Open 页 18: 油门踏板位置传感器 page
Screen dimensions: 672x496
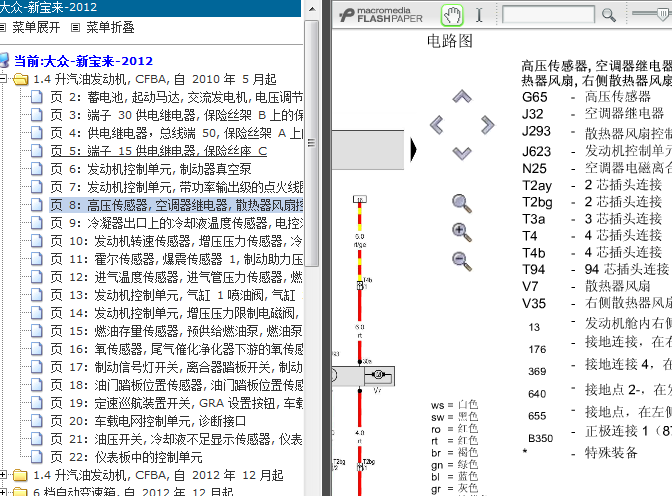point(177,385)
